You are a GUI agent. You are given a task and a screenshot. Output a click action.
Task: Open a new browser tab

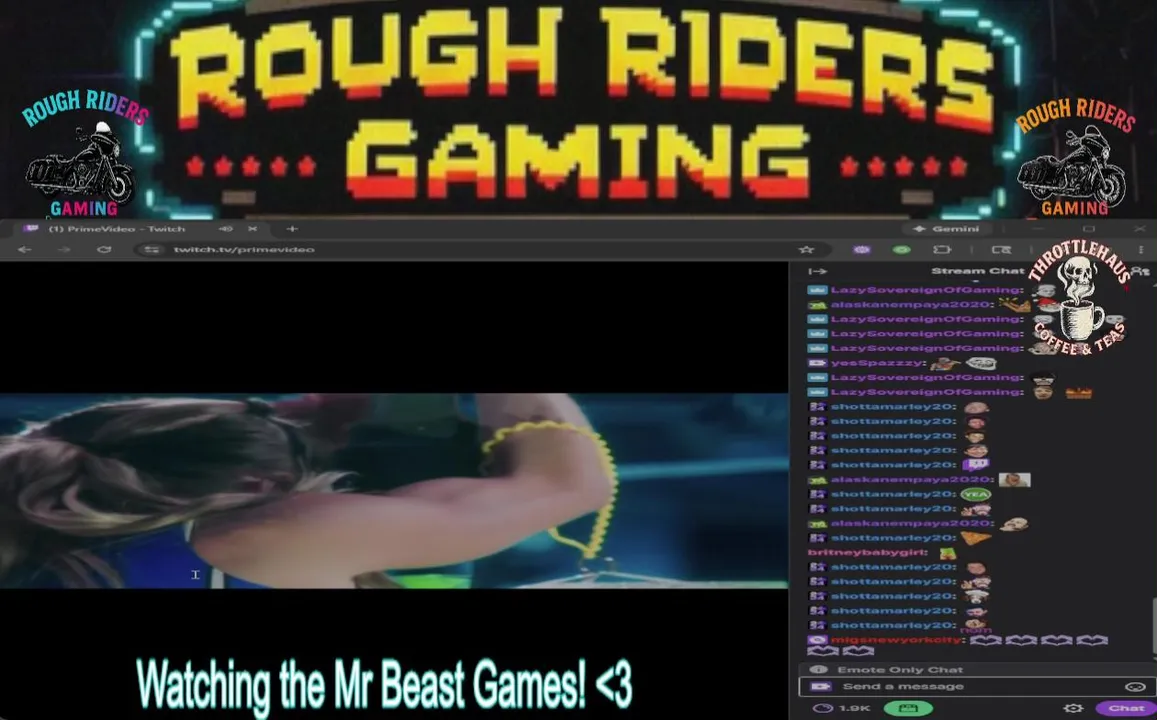click(x=292, y=229)
